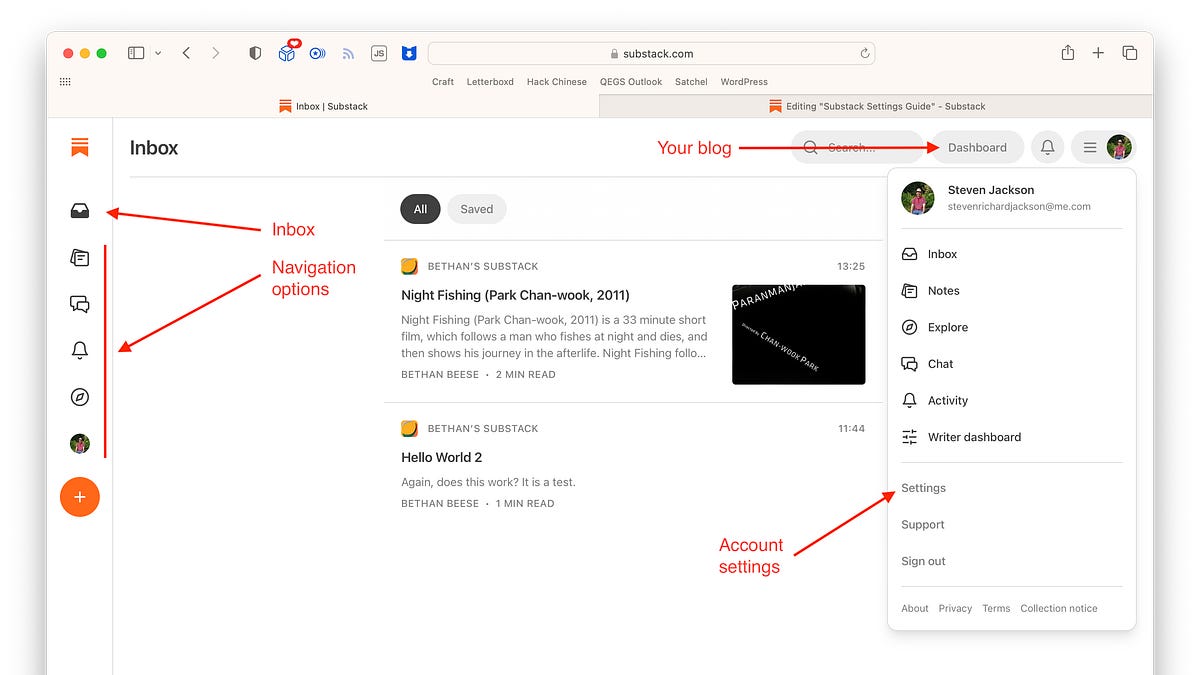Click the shield privacy report icon

pos(255,53)
